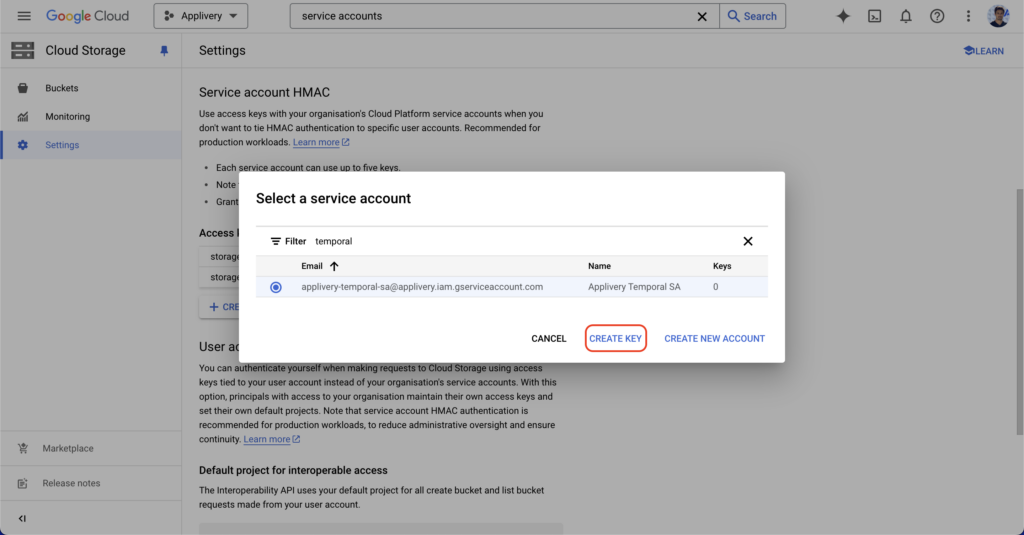This screenshot has width=1024, height=535.
Task: Open the three-dot more options menu
Action: [968, 16]
